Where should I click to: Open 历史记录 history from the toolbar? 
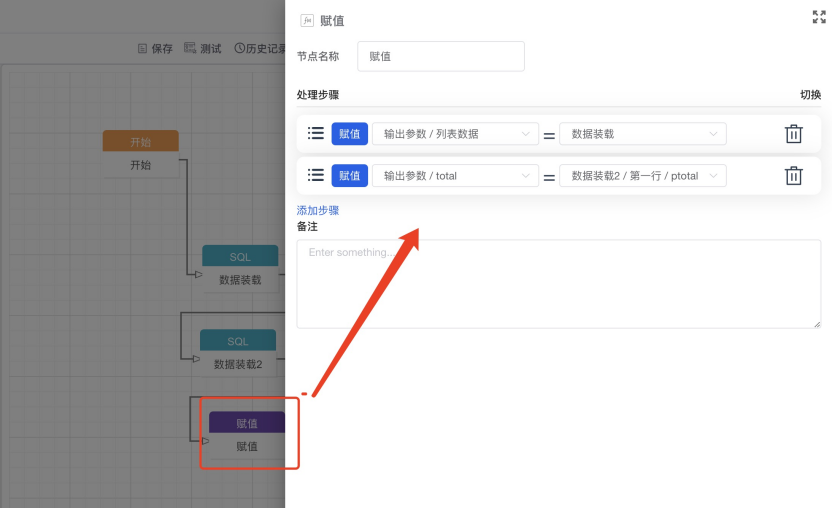259,48
